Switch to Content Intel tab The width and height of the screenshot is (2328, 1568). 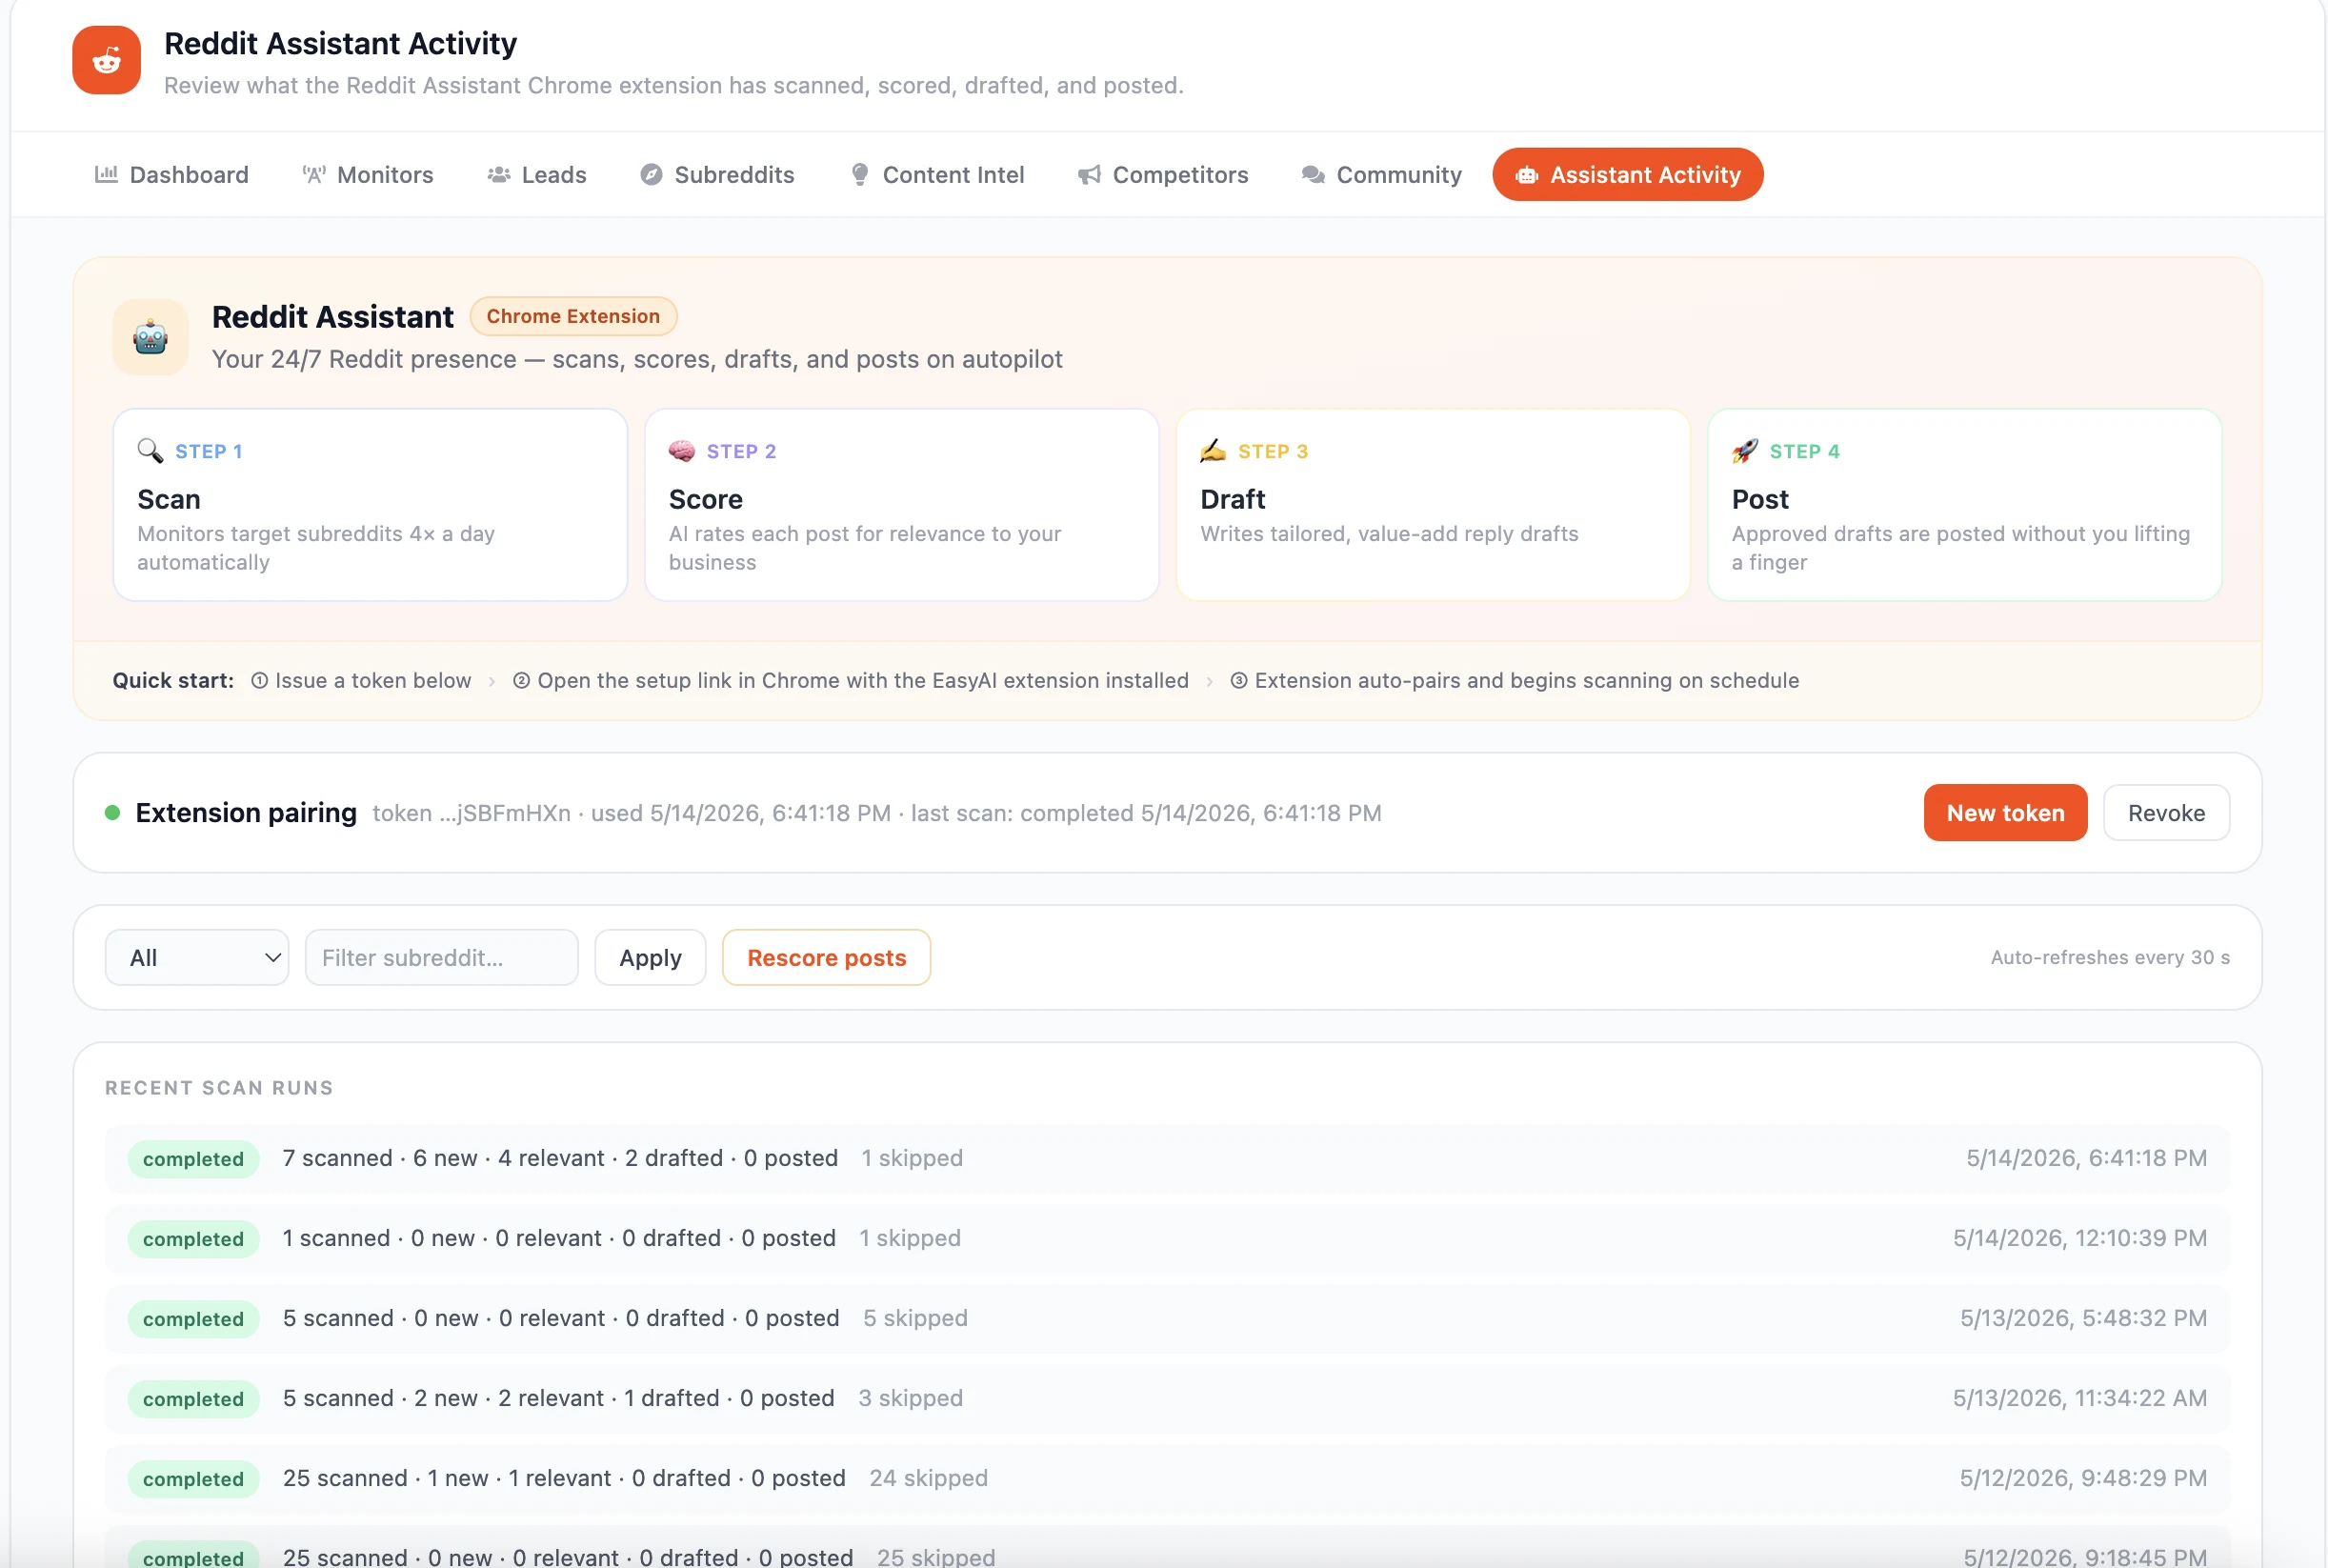(937, 175)
